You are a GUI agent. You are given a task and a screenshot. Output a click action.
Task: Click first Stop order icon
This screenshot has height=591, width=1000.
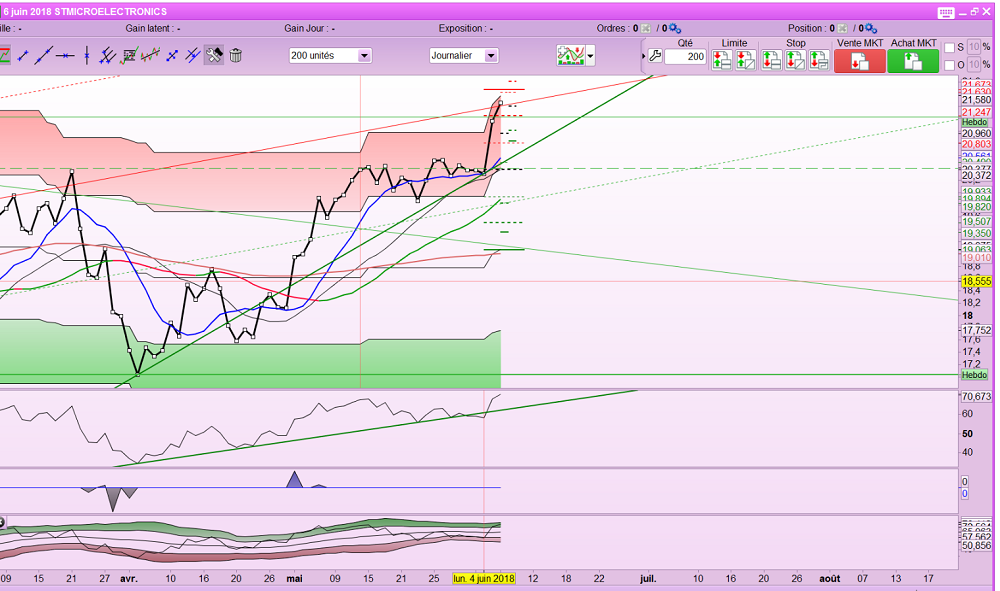[772, 60]
